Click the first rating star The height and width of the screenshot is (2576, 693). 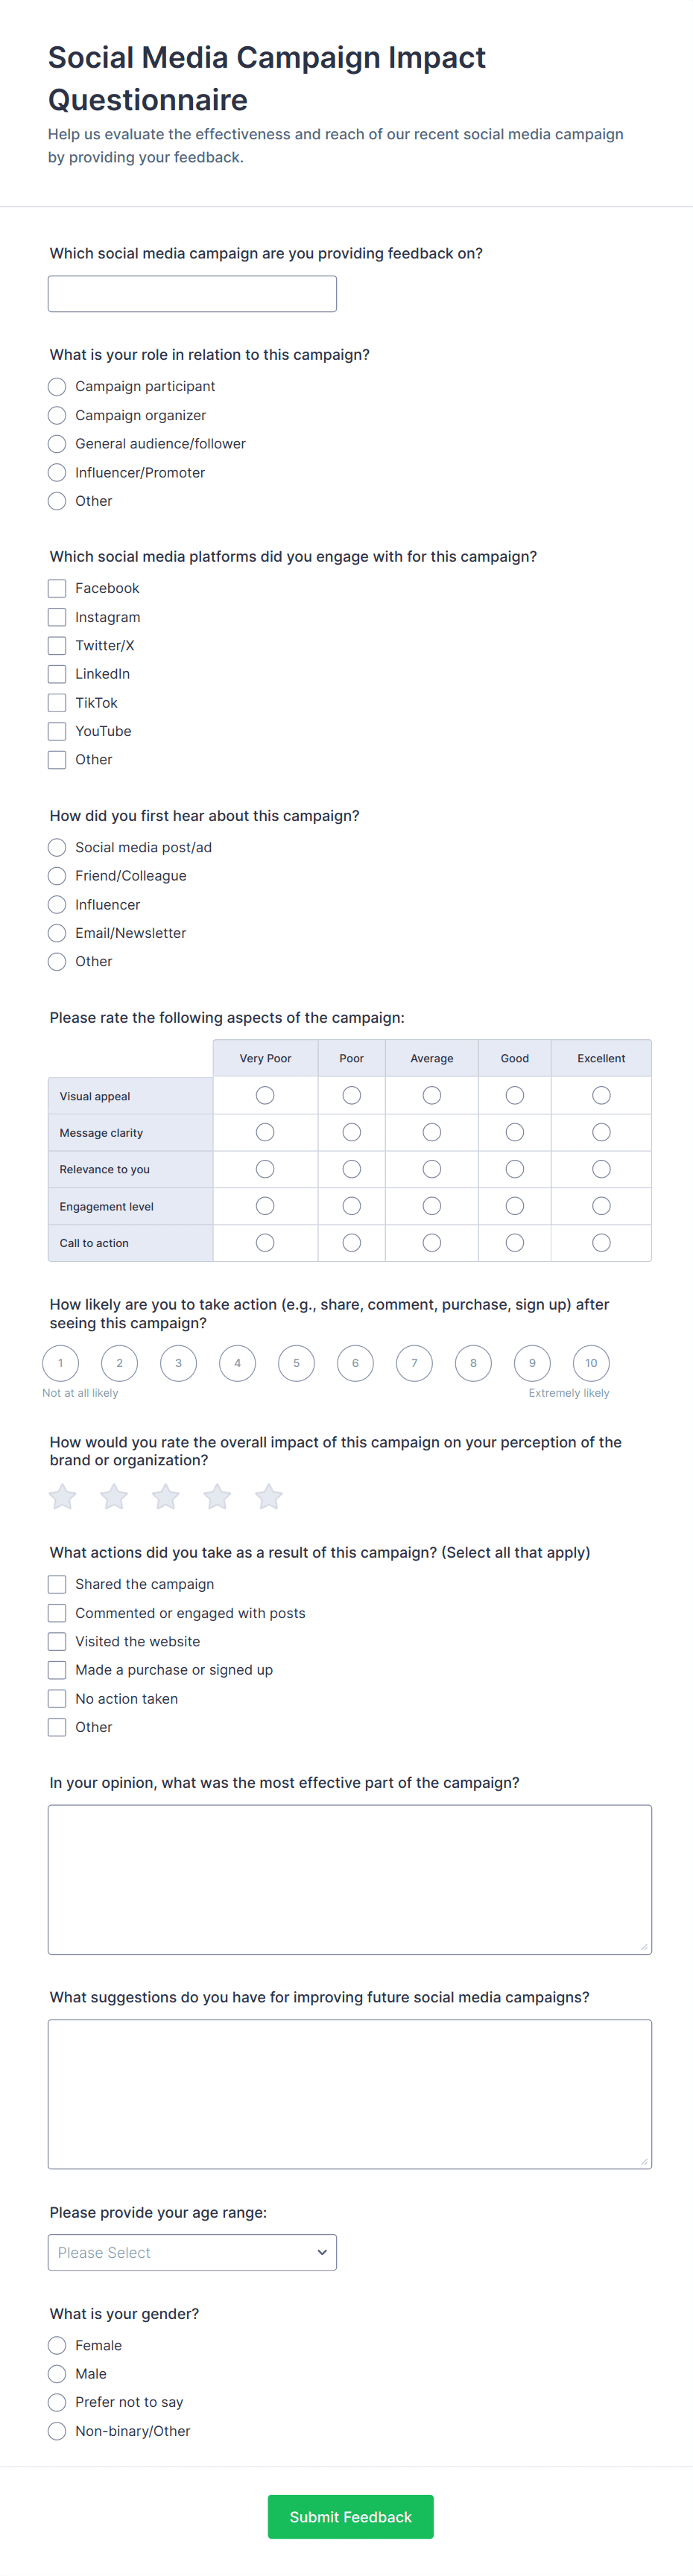pos(62,1496)
